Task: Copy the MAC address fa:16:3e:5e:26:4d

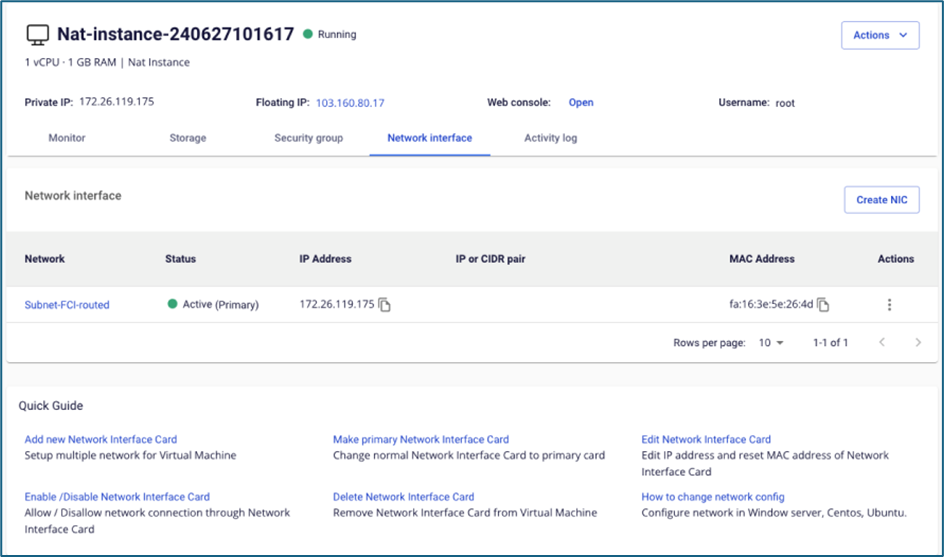Action: pyautogui.click(x=824, y=305)
